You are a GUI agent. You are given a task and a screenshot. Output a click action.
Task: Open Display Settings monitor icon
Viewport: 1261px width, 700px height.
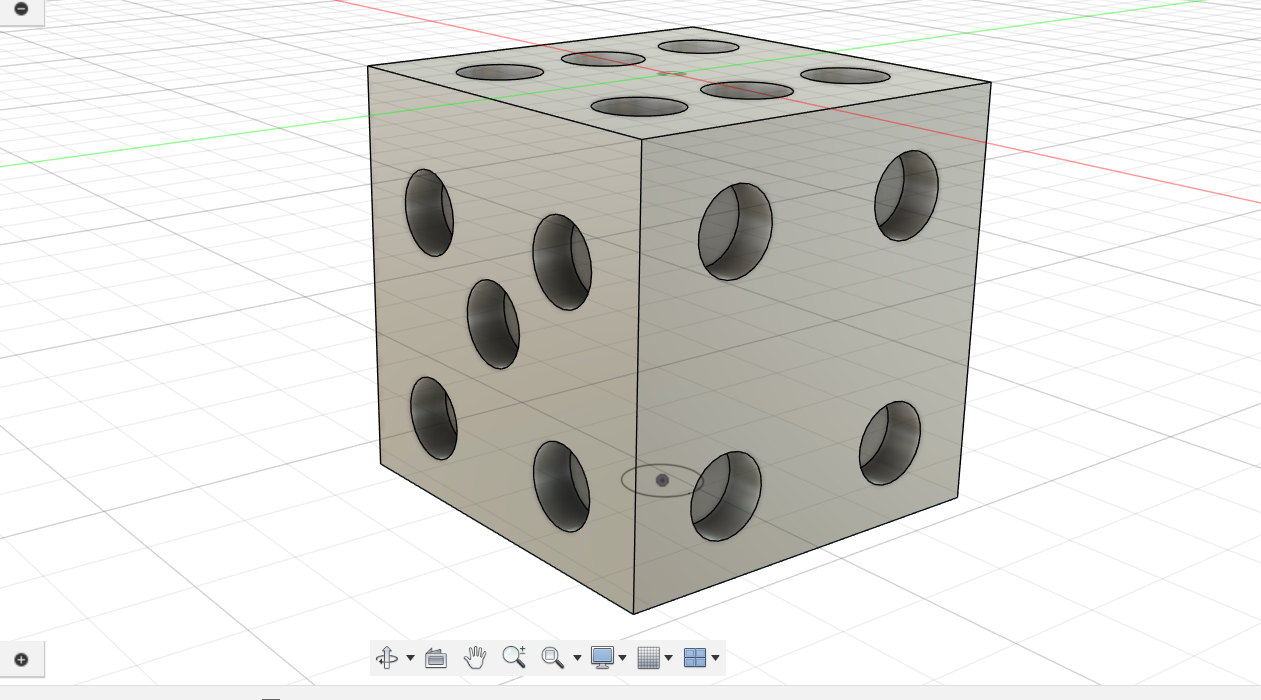[x=602, y=657]
